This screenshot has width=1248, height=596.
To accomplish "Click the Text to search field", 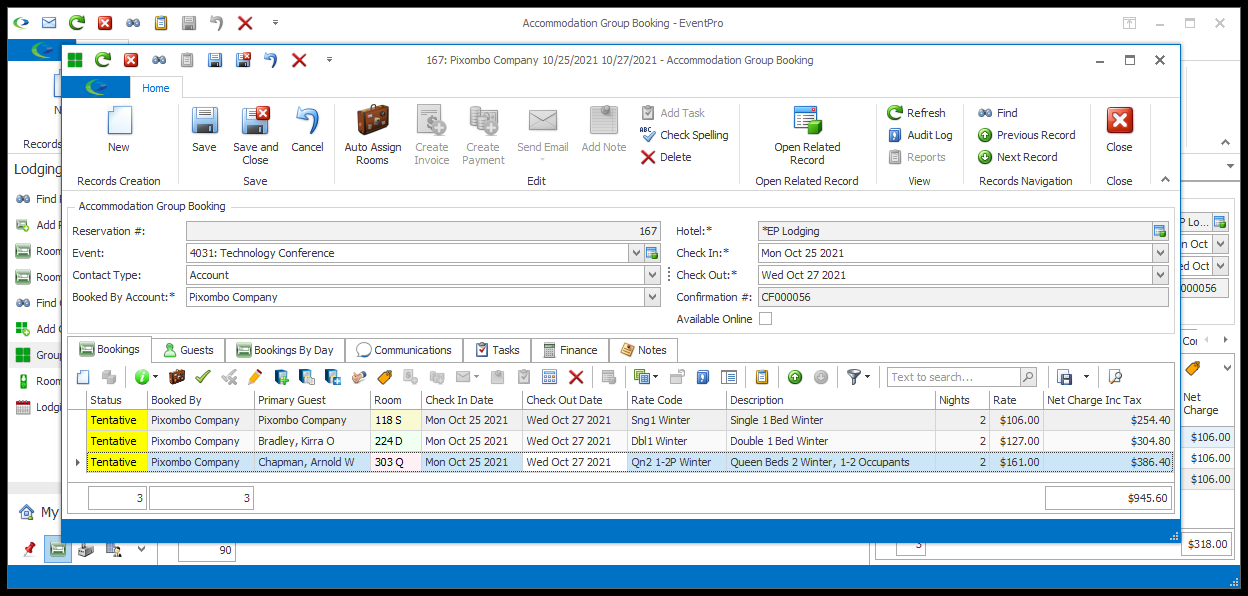I will [x=953, y=377].
